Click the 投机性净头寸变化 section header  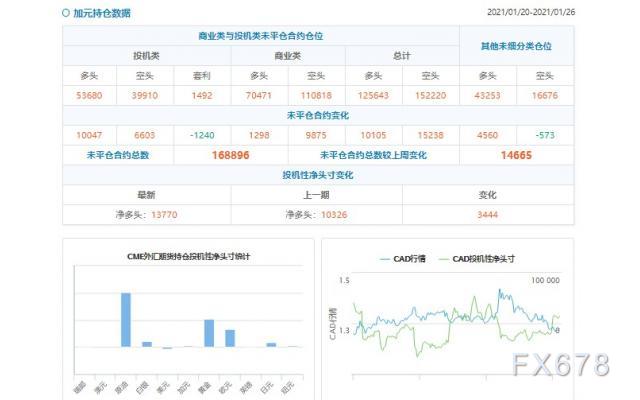click(318, 175)
